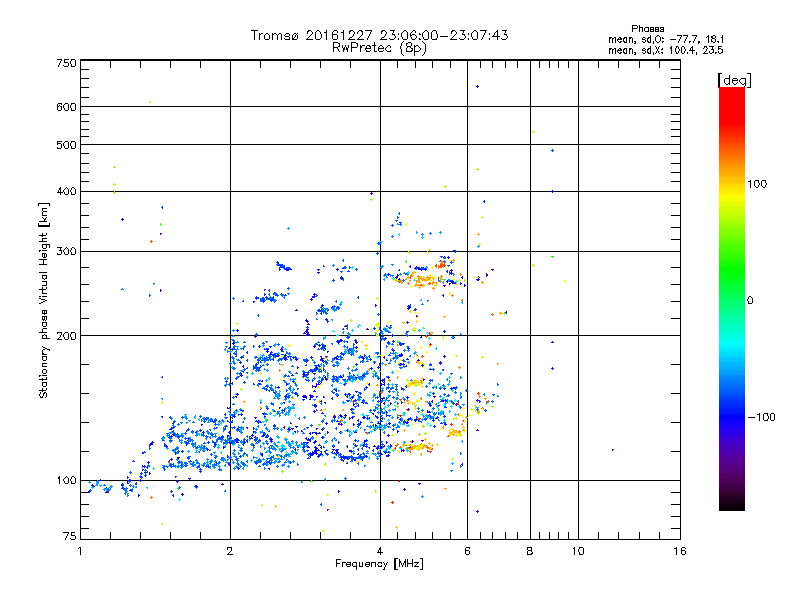Click the y-axis tick label '100'
The image size is (800, 600).
click(x=66, y=481)
